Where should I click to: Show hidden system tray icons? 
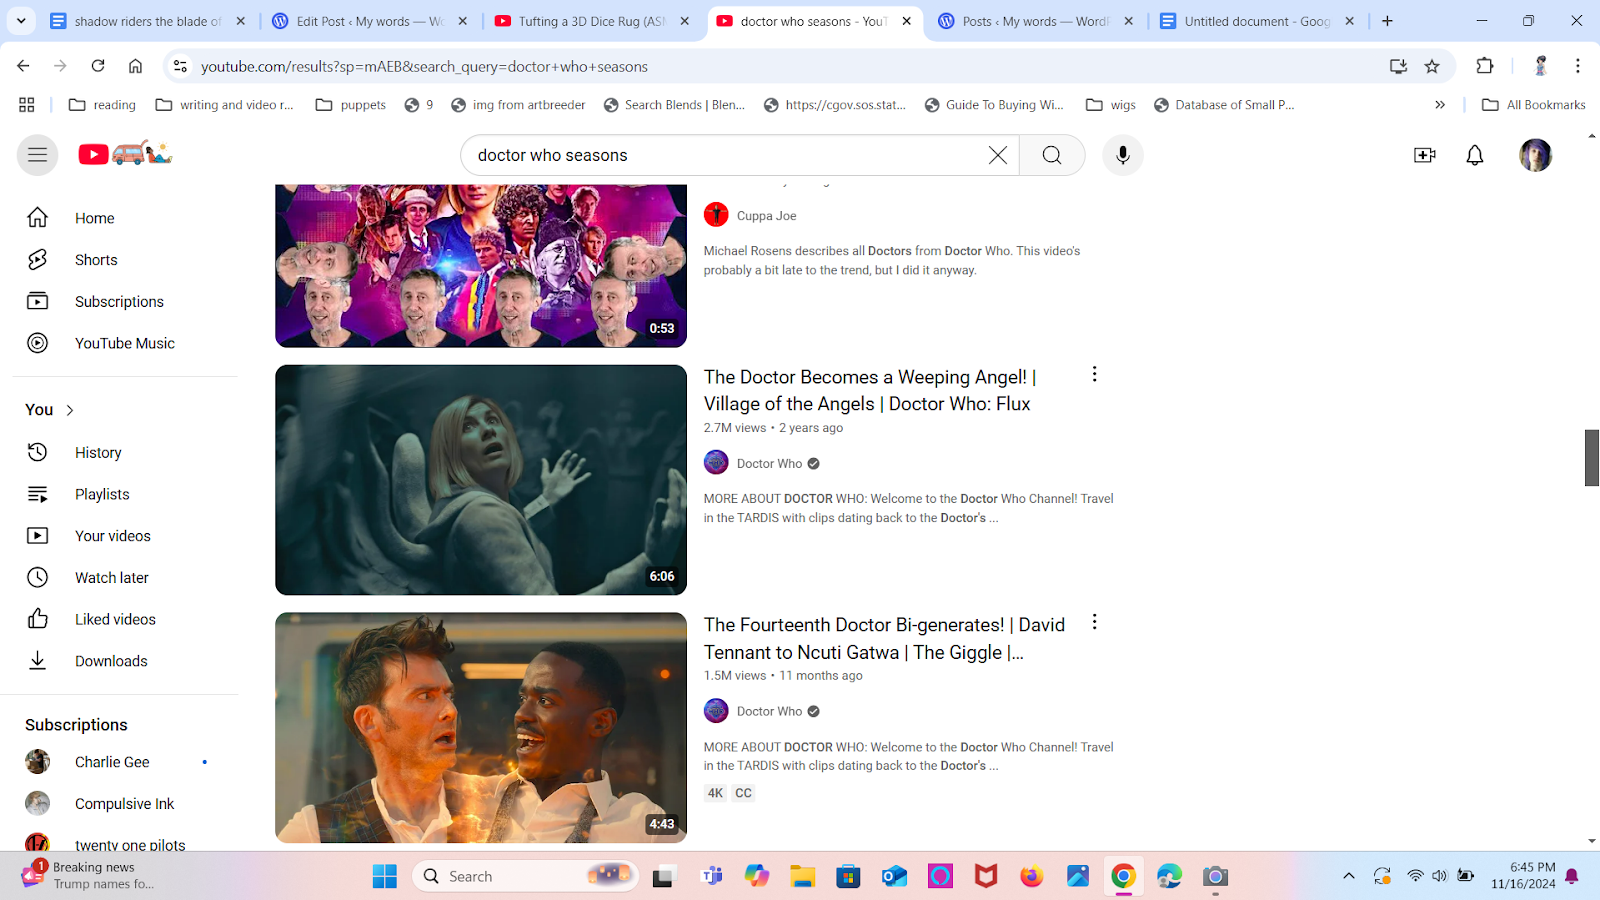pyautogui.click(x=1349, y=877)
